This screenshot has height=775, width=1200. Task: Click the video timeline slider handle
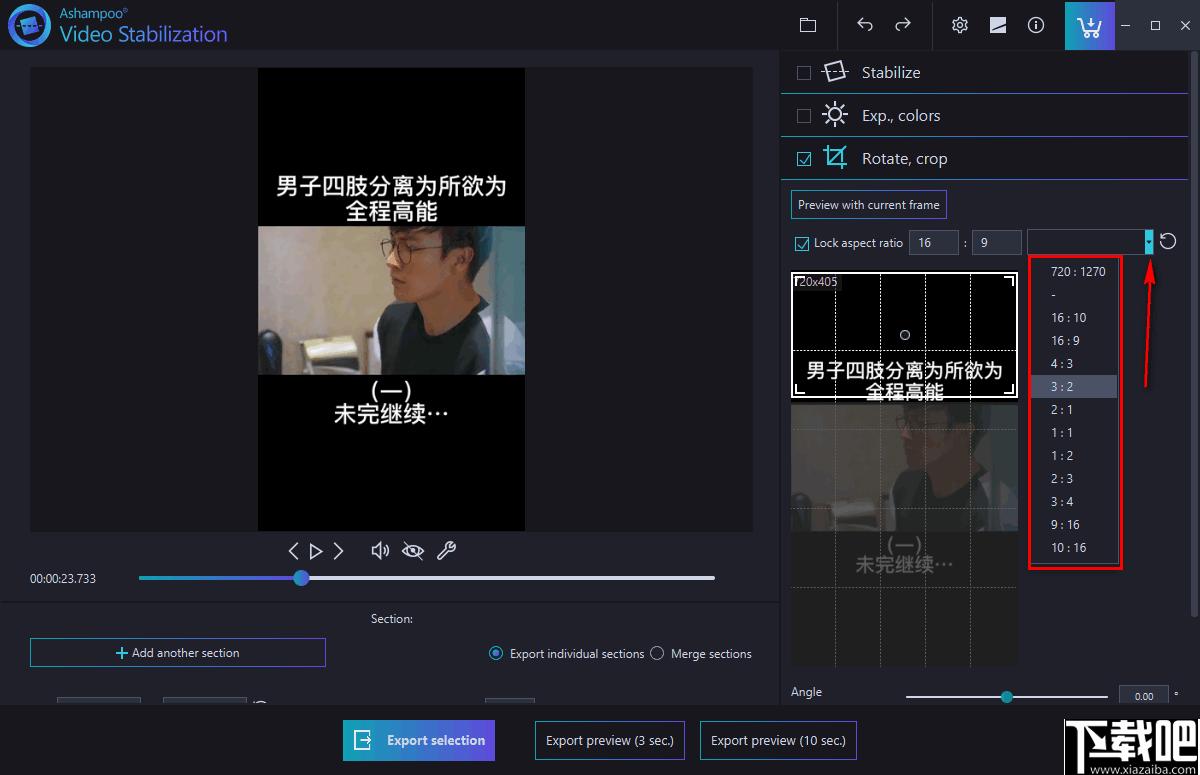pyautogui.click(x=301, y=578)
